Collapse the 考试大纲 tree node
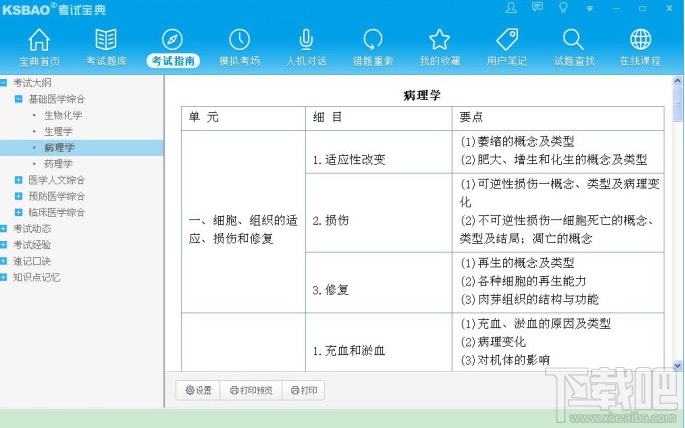Screen dimensions: 685x428 point(3,82)
